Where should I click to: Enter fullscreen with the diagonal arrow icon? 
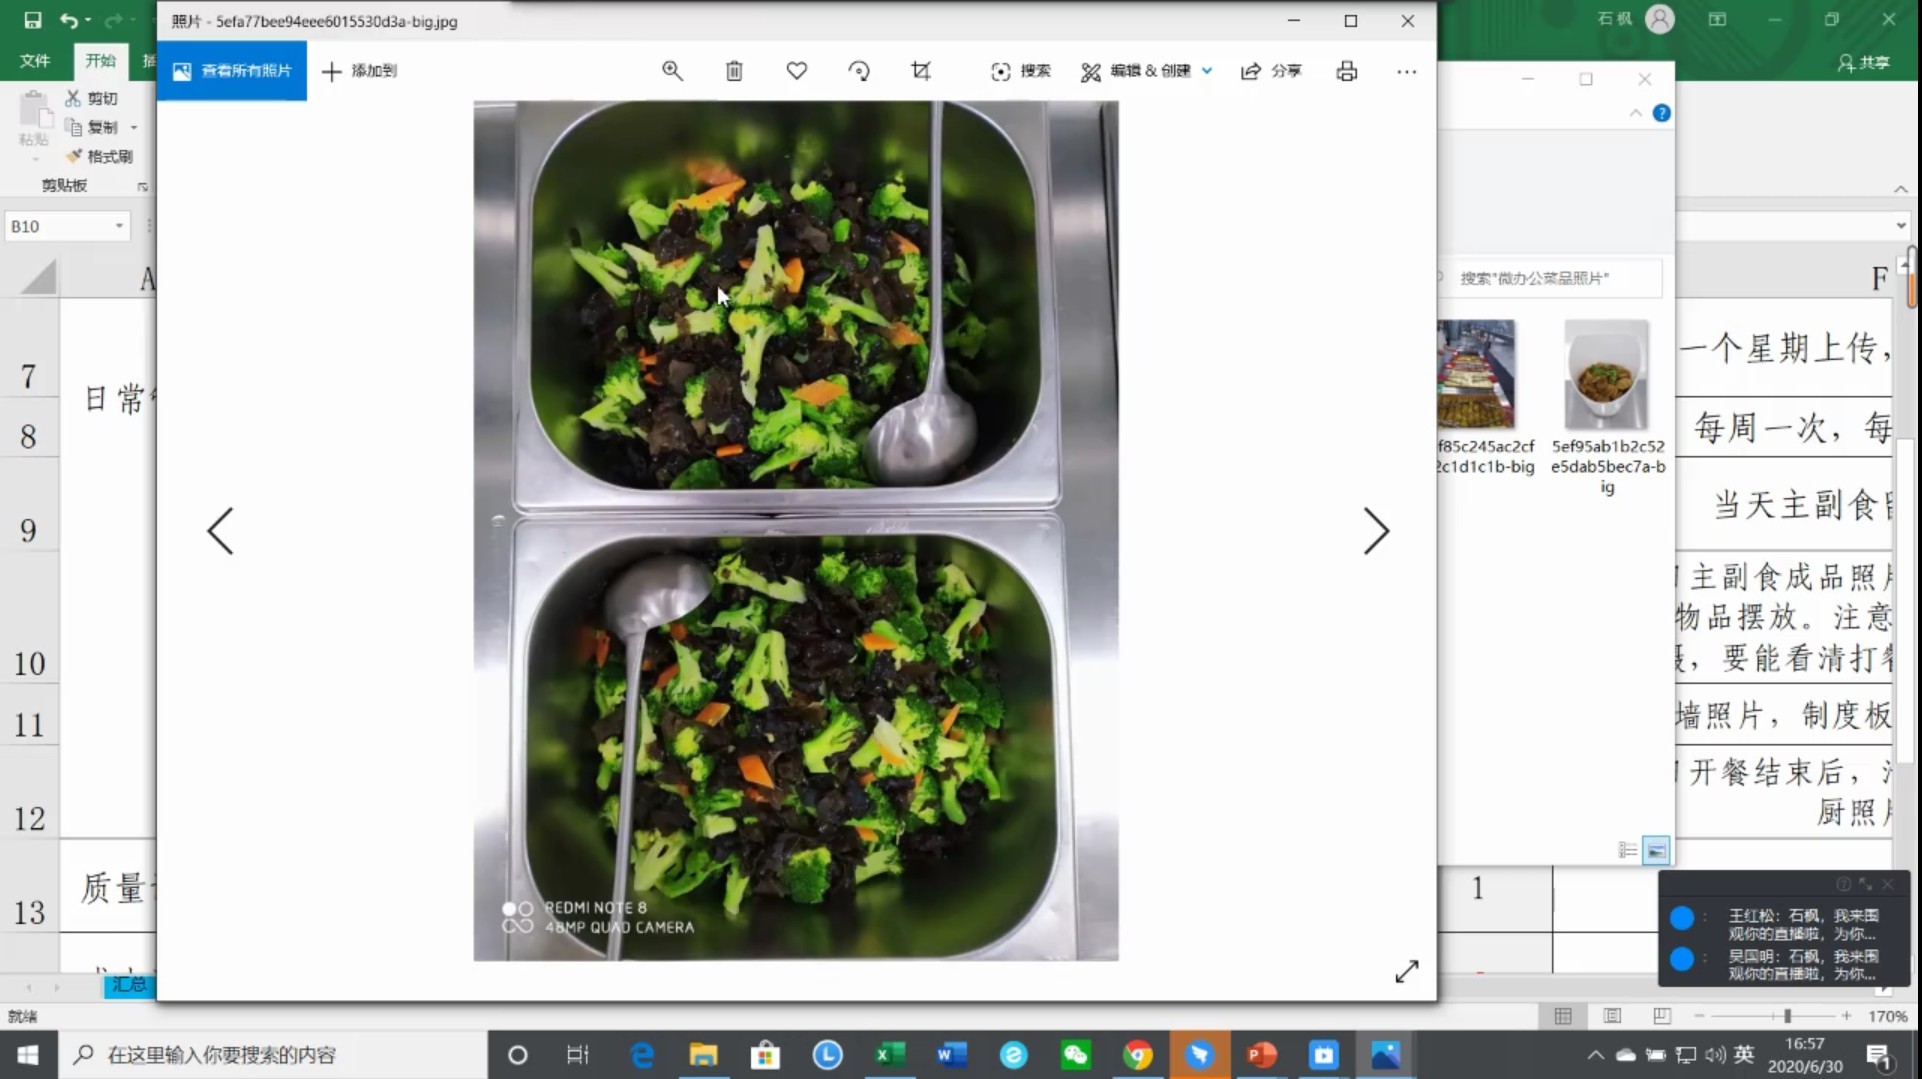[1406, 971]
